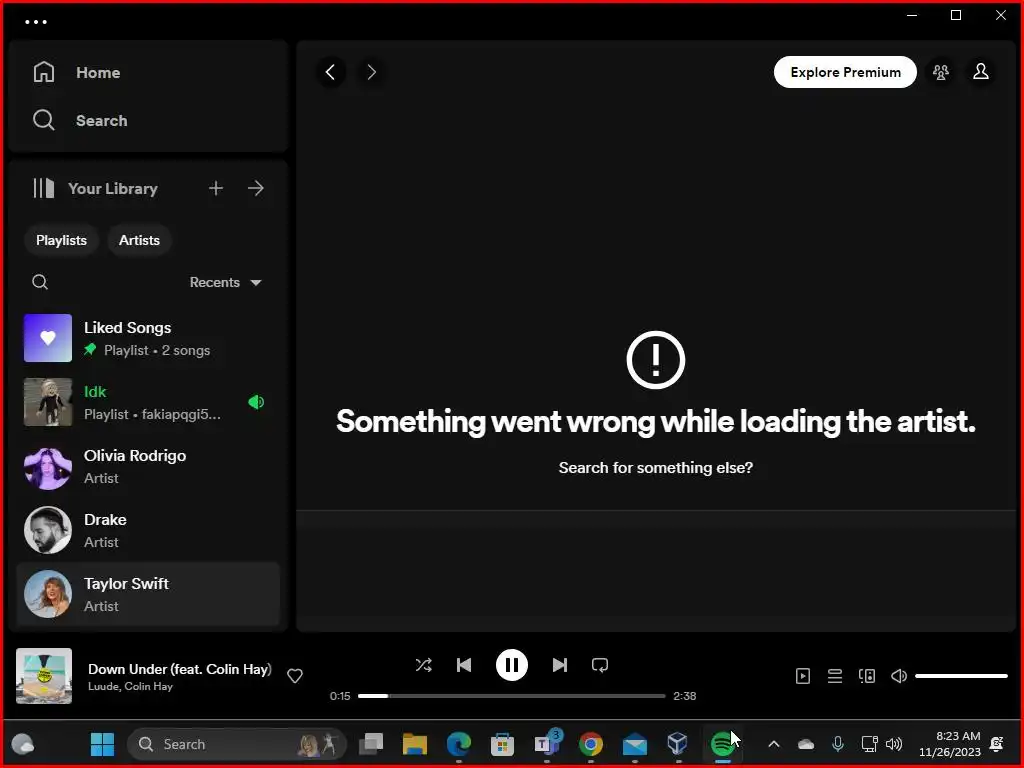This screenshot has width=1024, height=768.
Task: Show hidden system tray icons
Action: coord(774,744)
